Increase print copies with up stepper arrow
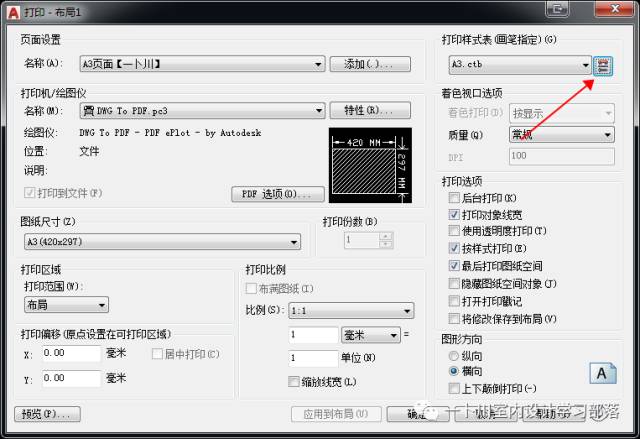Screen dimensions: 640x439 [x=386, y=236]
